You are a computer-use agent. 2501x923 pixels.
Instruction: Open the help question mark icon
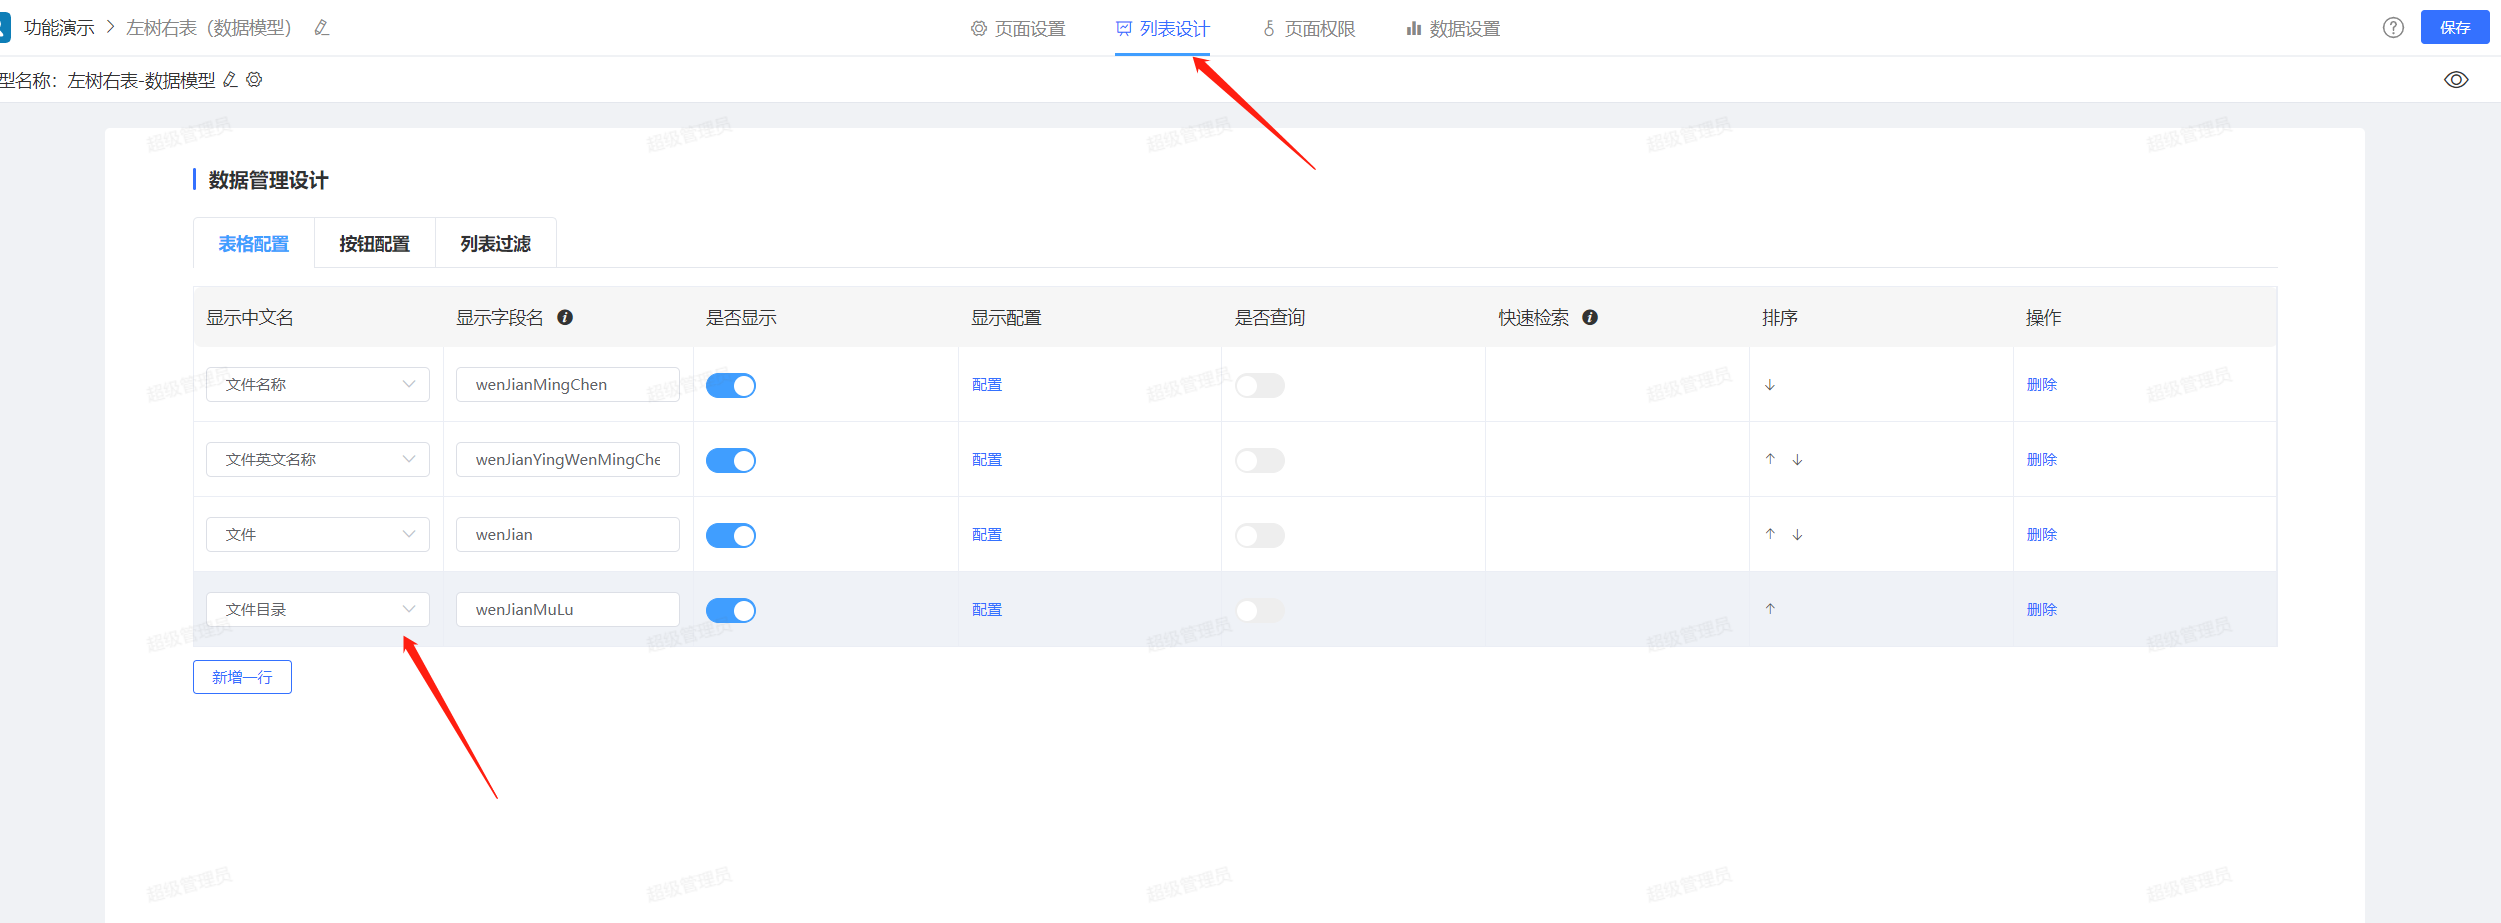point(2393,28)
